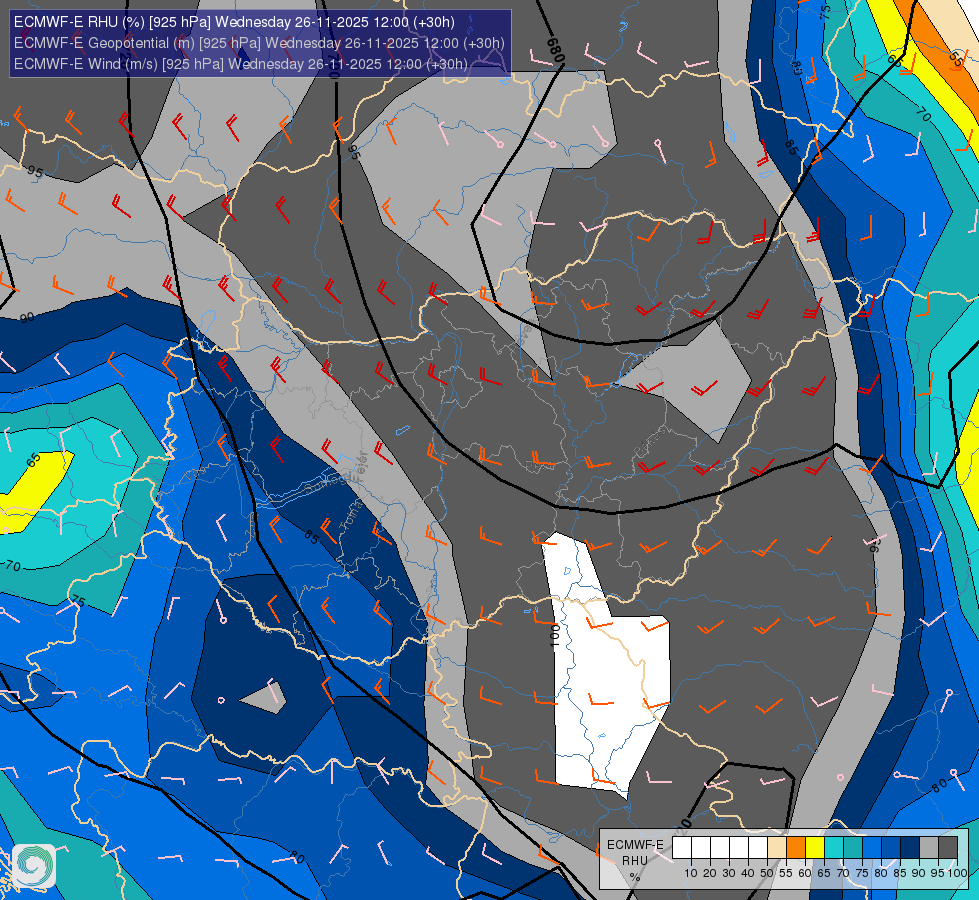Viewport: 979px width, 900px height.
Task: Click the teal 70–75 legend swatch
Action: point(853,848)
